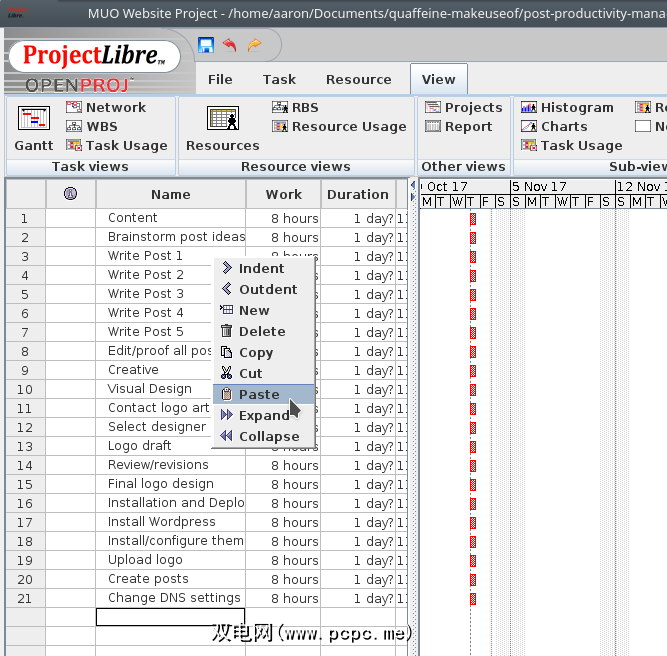Click the Work column header
667x656 pixels.
point(283,194)
